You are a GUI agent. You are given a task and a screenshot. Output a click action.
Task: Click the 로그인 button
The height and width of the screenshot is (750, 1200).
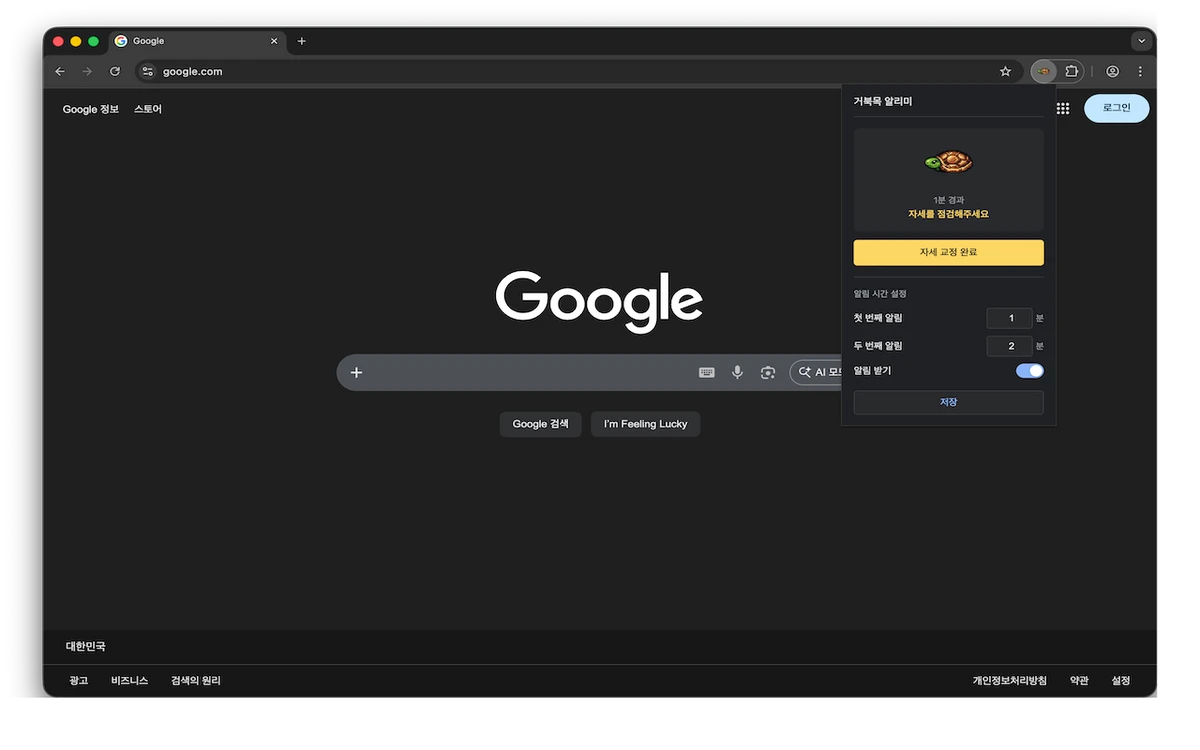tap(1117, 108)
